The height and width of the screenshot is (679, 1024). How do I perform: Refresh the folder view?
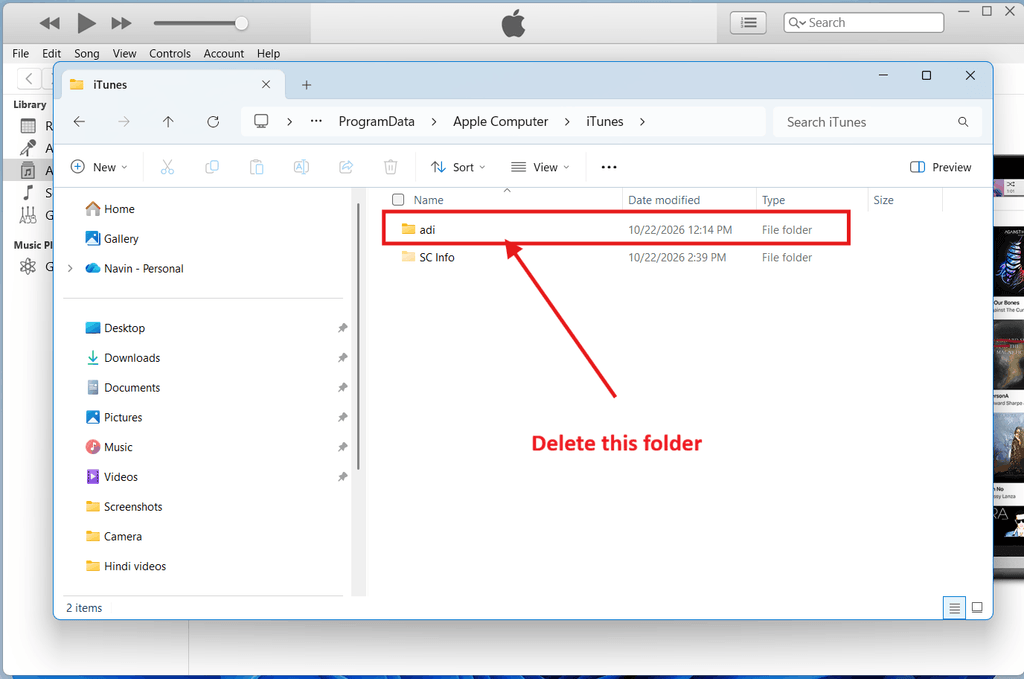tap(213, 122)
